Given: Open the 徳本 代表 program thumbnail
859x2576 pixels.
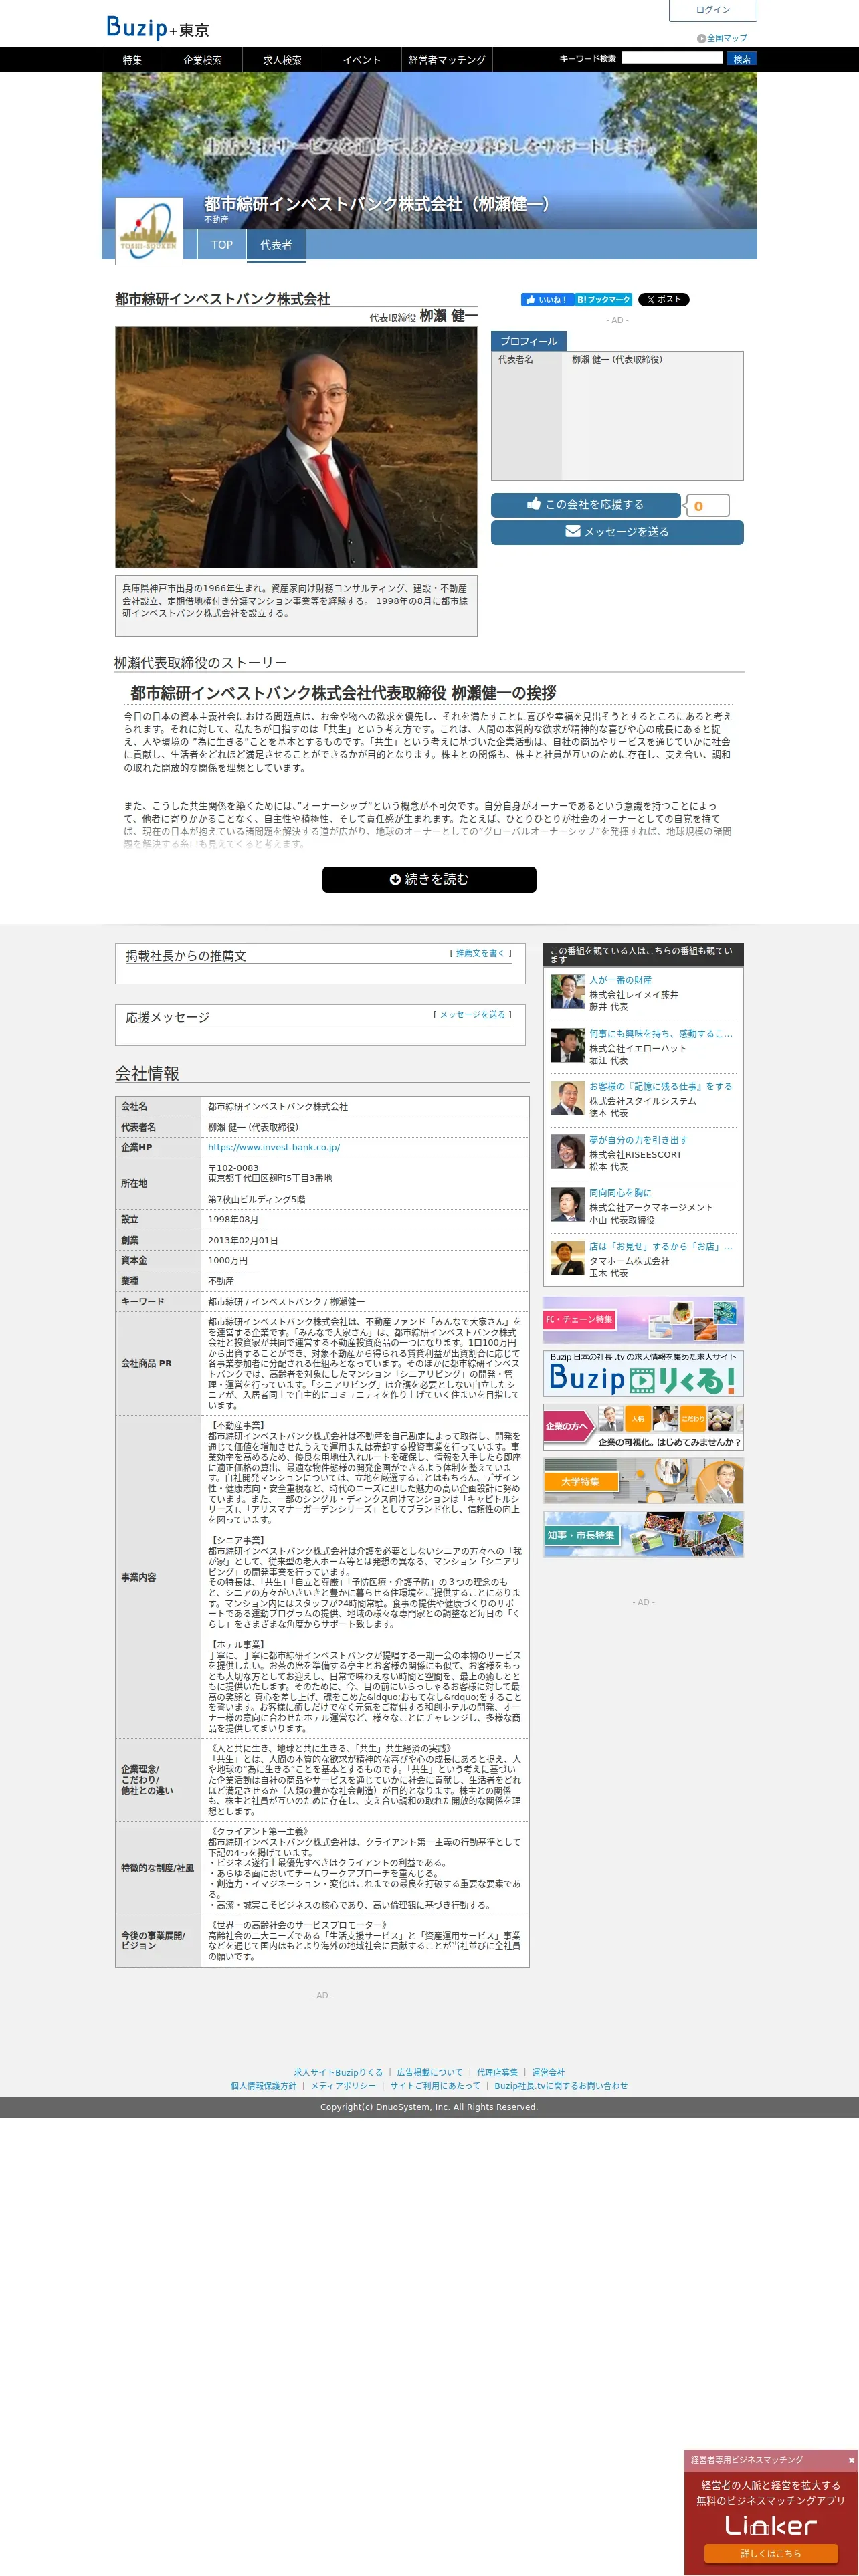Looking at the screenshot, I should (x=567, y=1098).
